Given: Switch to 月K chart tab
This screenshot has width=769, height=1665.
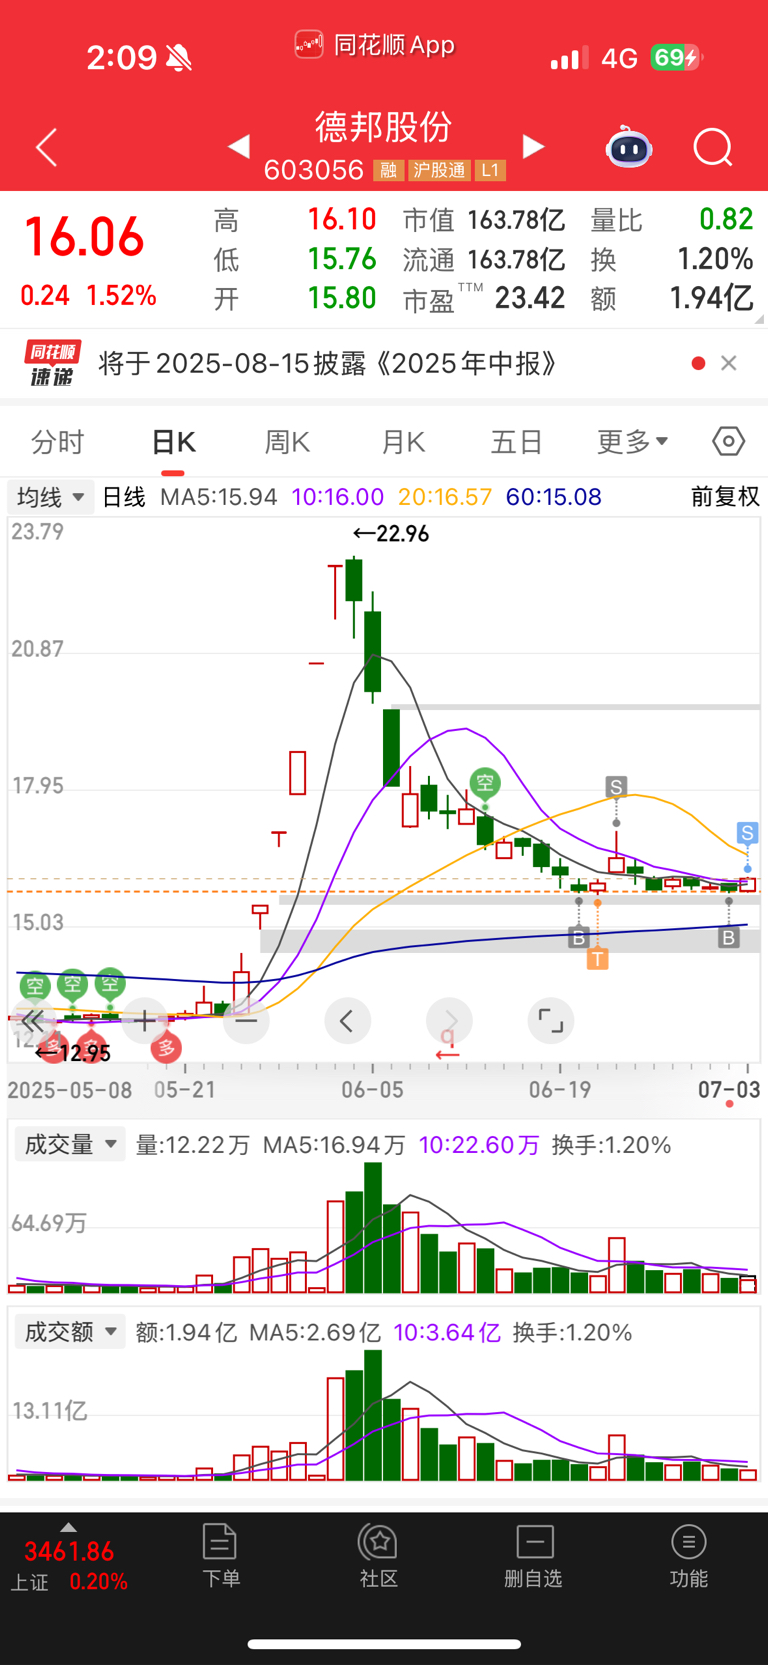Looking at the screenshot, I should click(404, 442).
